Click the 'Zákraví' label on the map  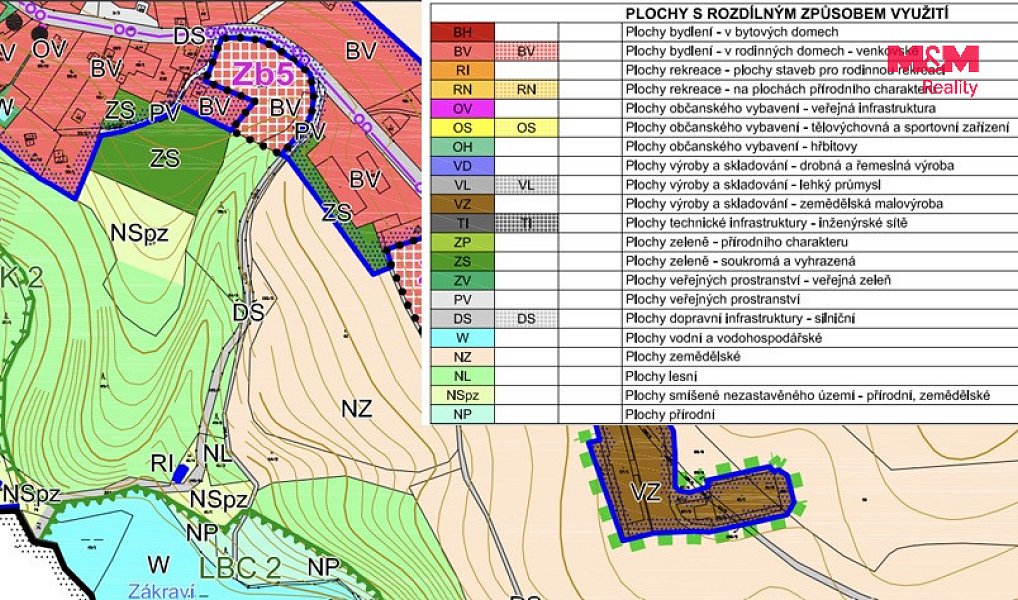(x=162, y=592)
